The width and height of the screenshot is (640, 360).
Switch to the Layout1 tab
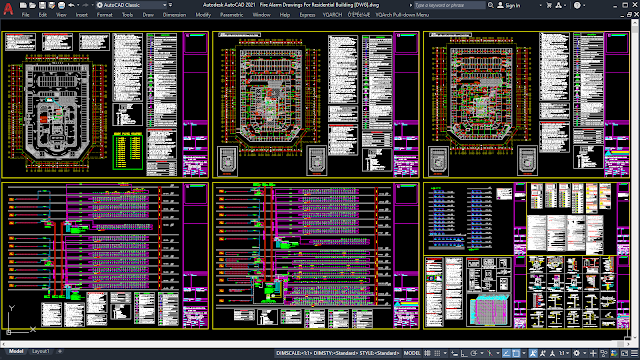[40, 351]
